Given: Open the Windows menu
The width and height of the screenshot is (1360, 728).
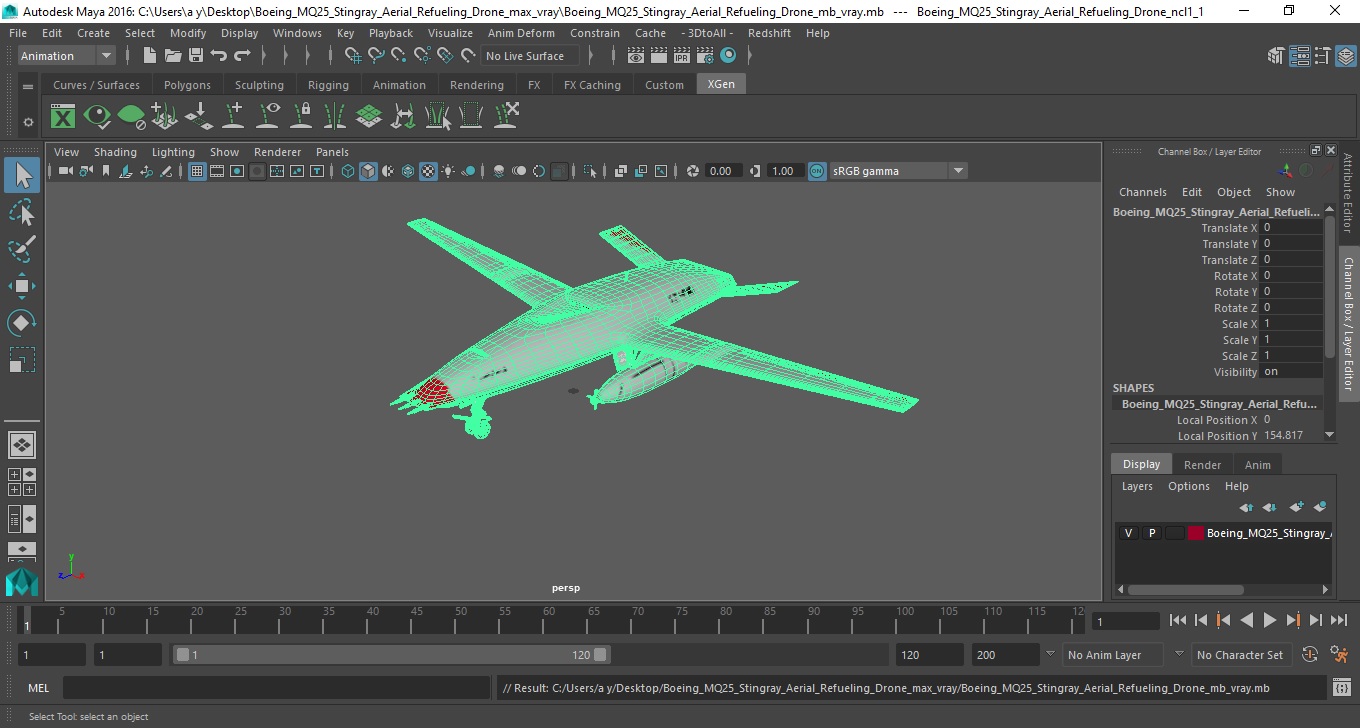Looking at the screenshot, I should [x=297, y=33].
